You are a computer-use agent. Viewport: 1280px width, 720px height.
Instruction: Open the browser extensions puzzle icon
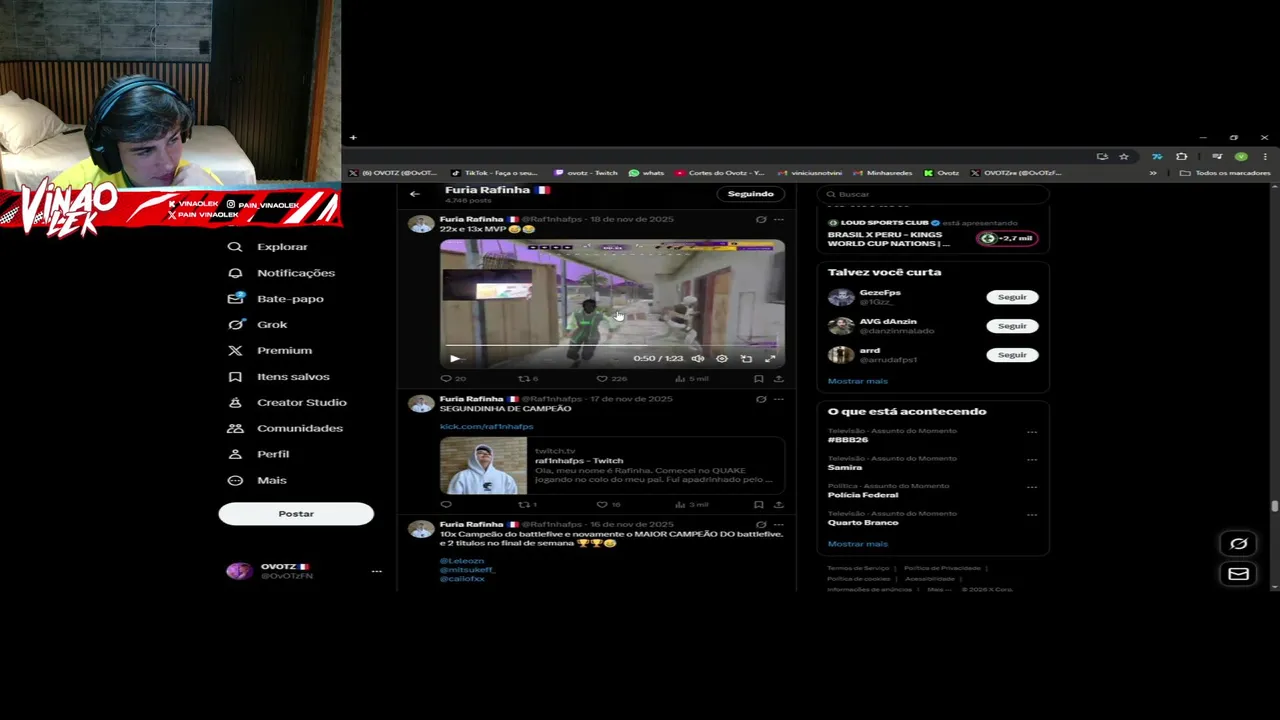[x=1182, y=157]
